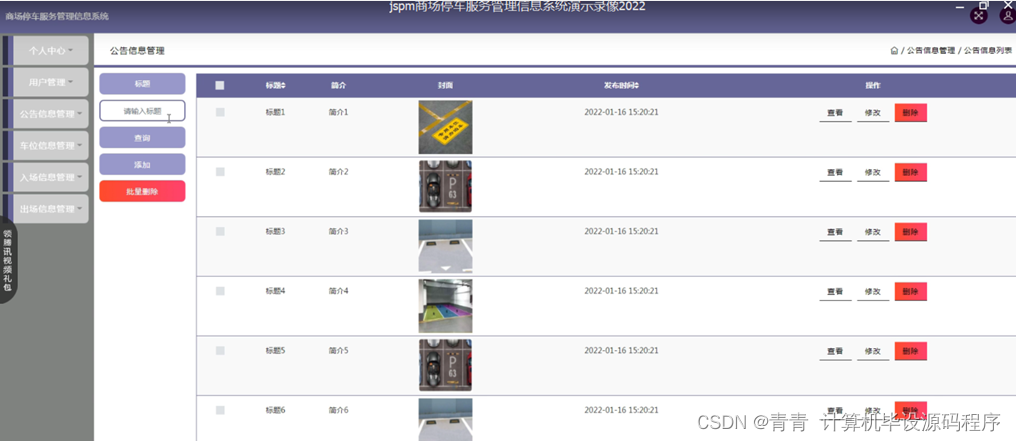Click 修改 for row 标题4

click(x=873, y=291)
